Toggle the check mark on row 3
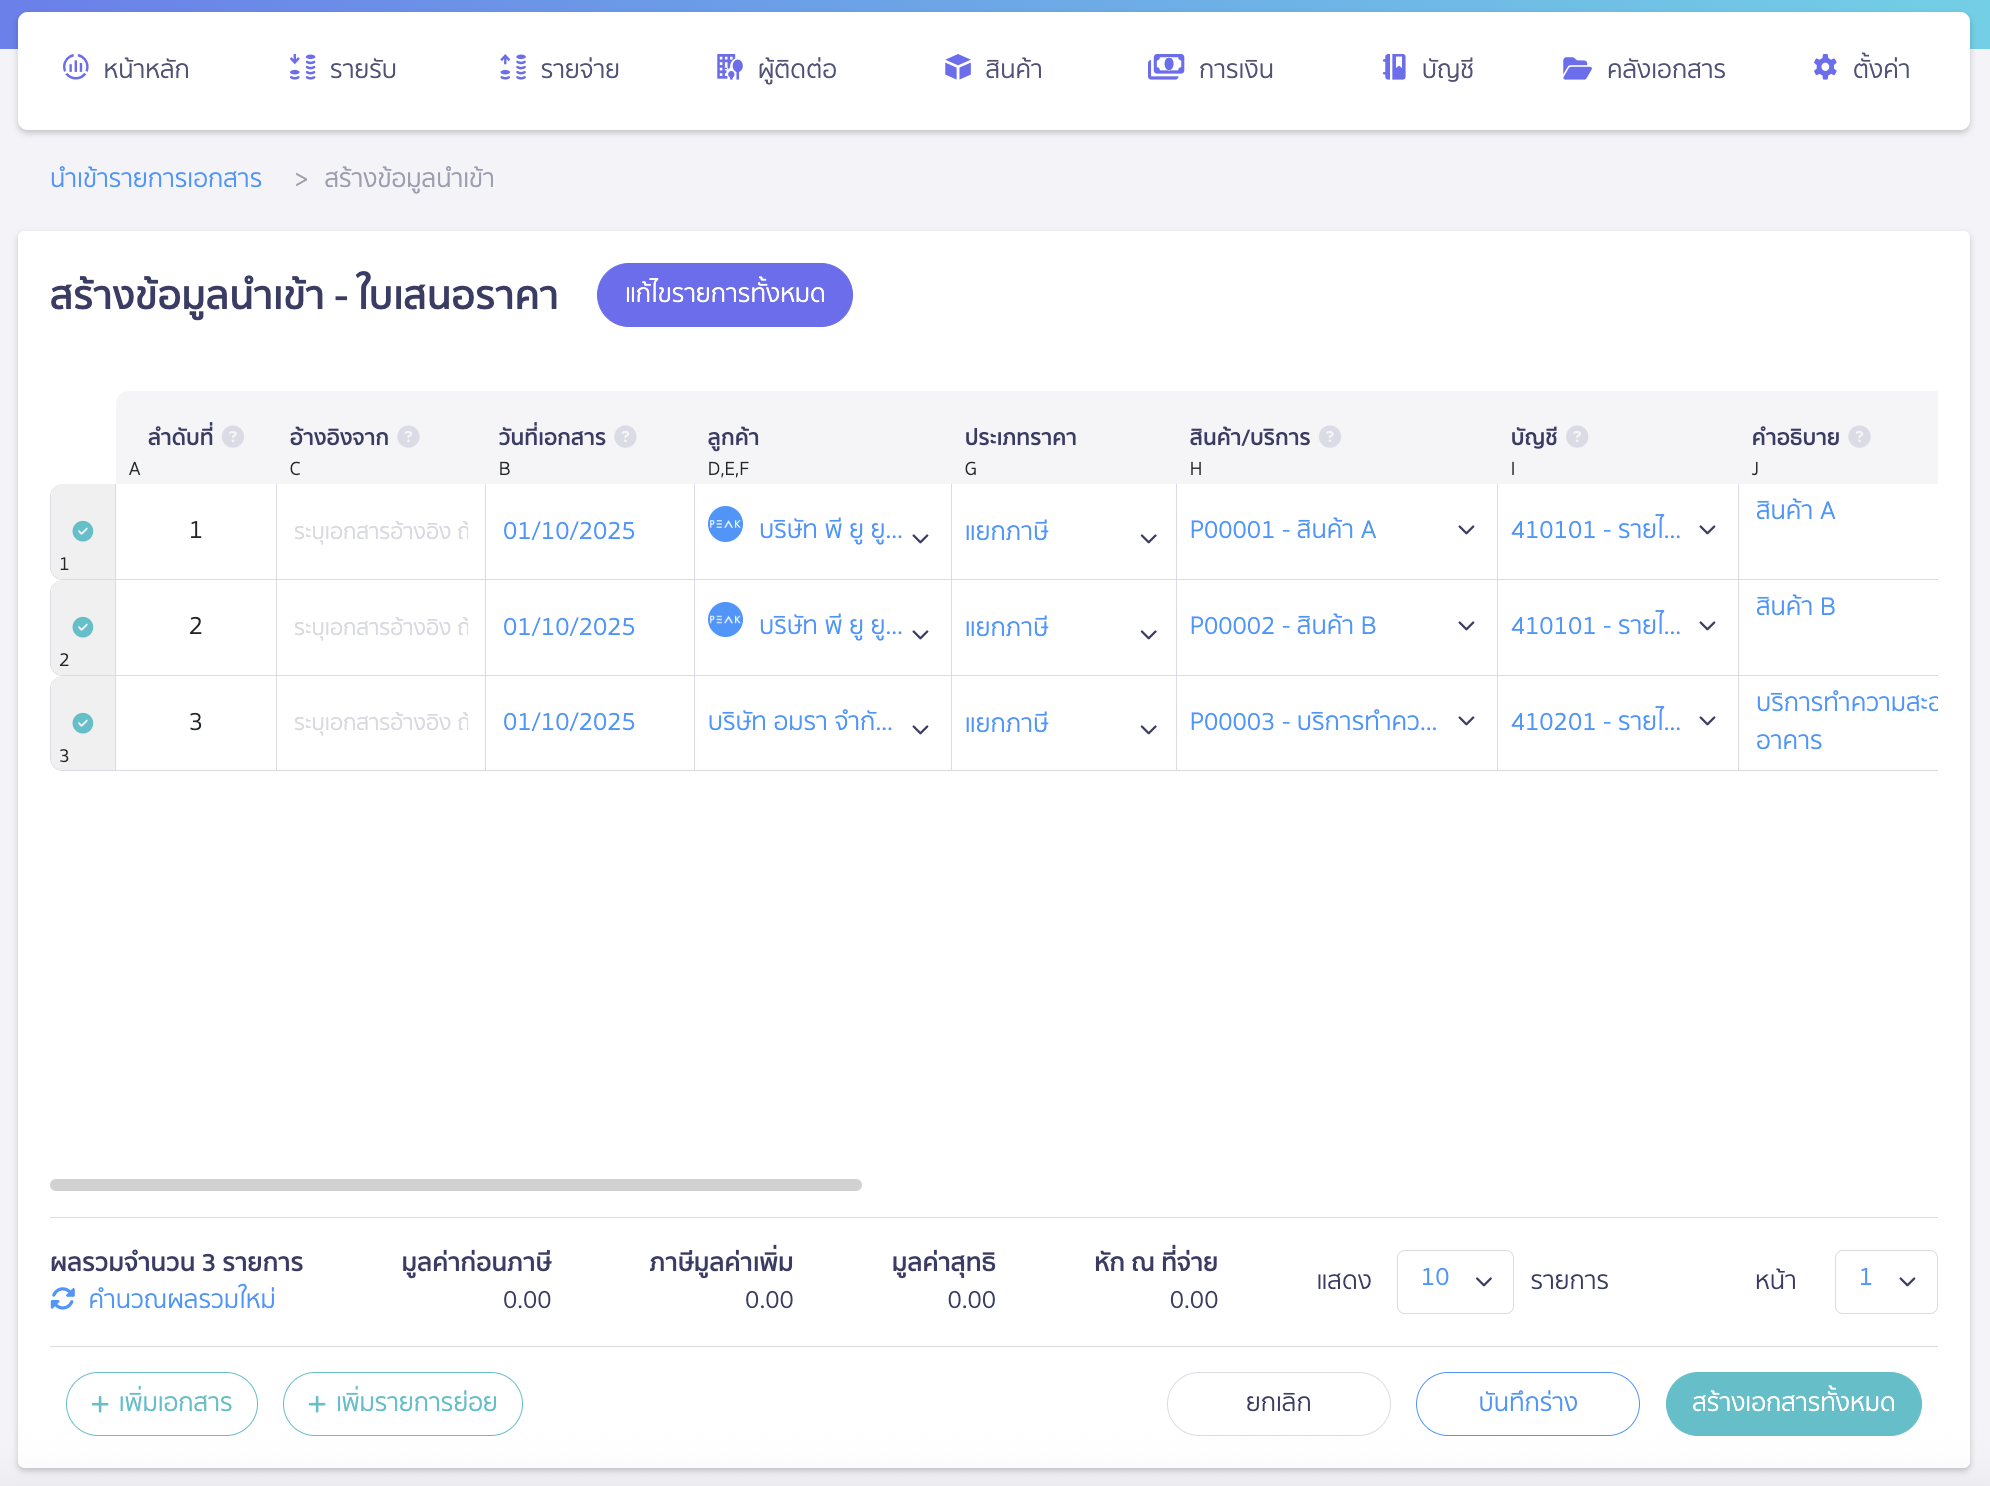The height and width of the screenshot is (1486, 1990). [83, 723]
